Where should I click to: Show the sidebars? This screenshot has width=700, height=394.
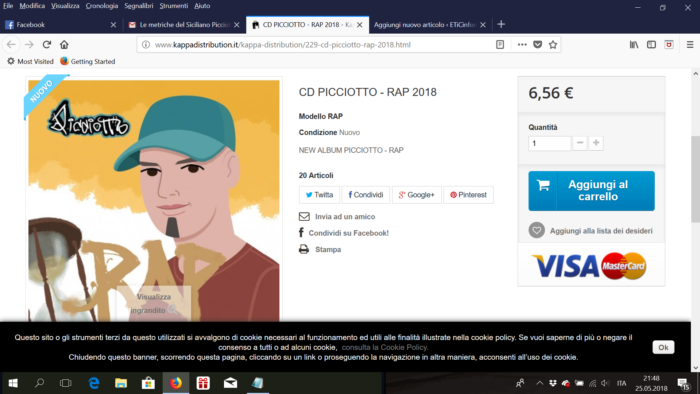click(x=651, y=45)
